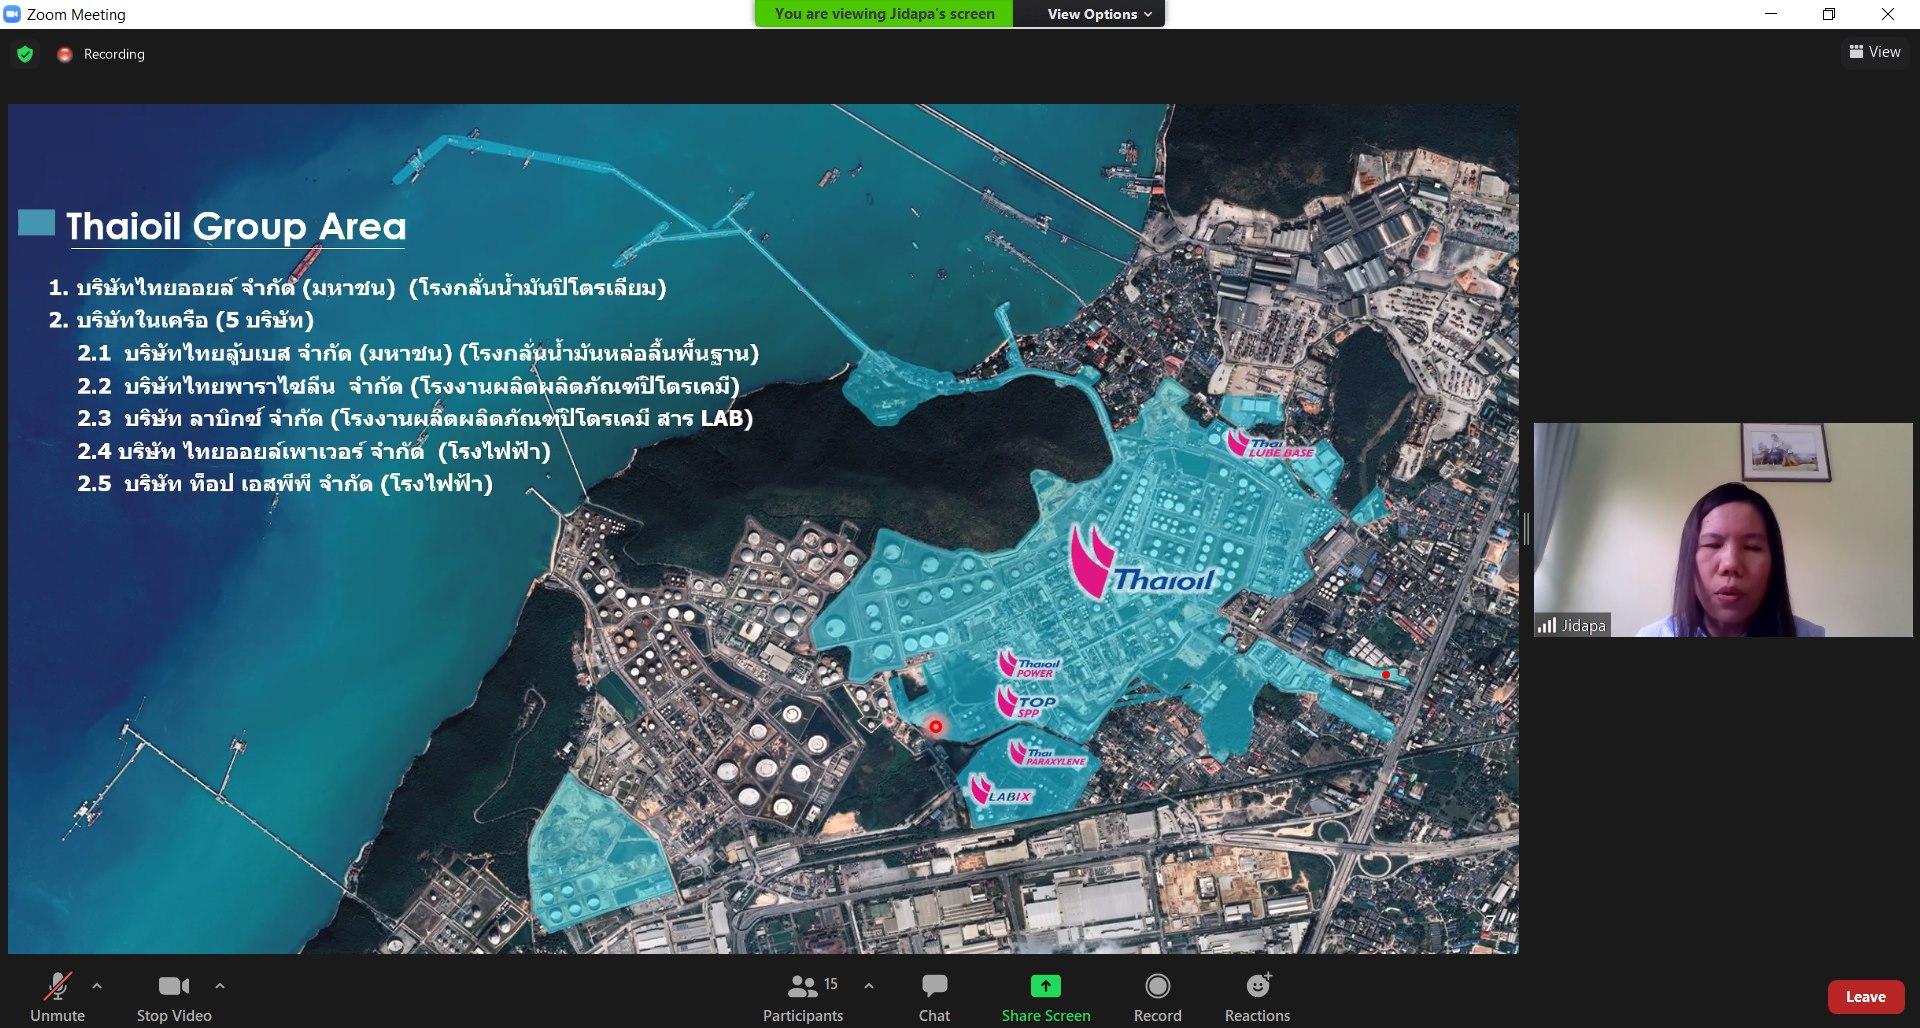The image size is (1920, 1028).
Task: Click the green Share Screen button
Action: 1046,997
